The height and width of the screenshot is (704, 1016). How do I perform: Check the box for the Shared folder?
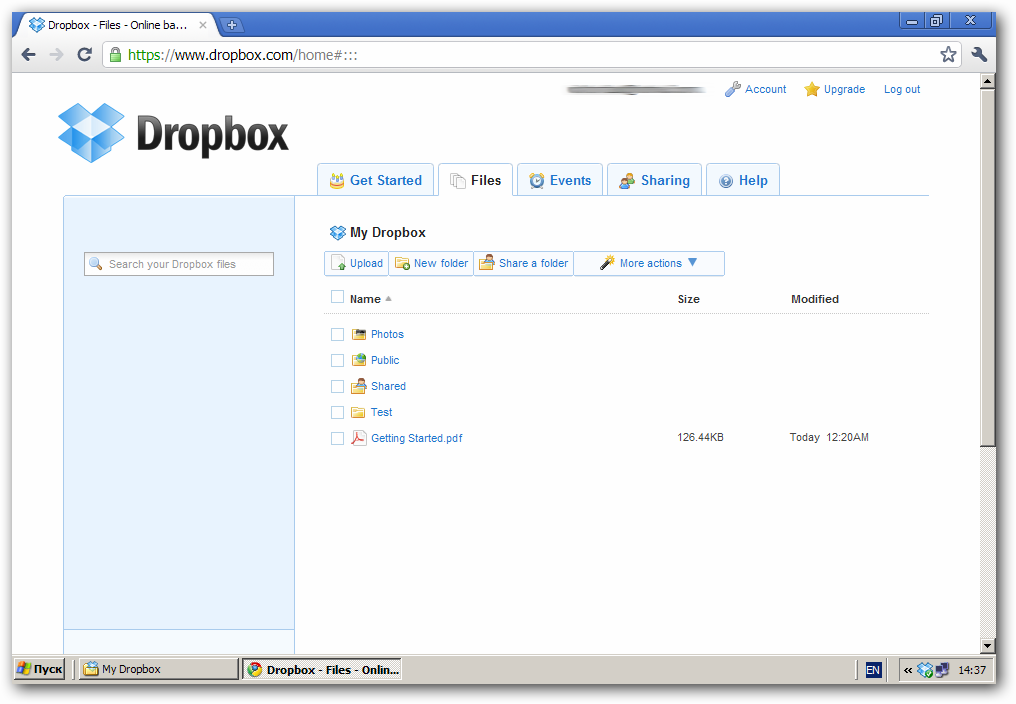coord(337,386)
